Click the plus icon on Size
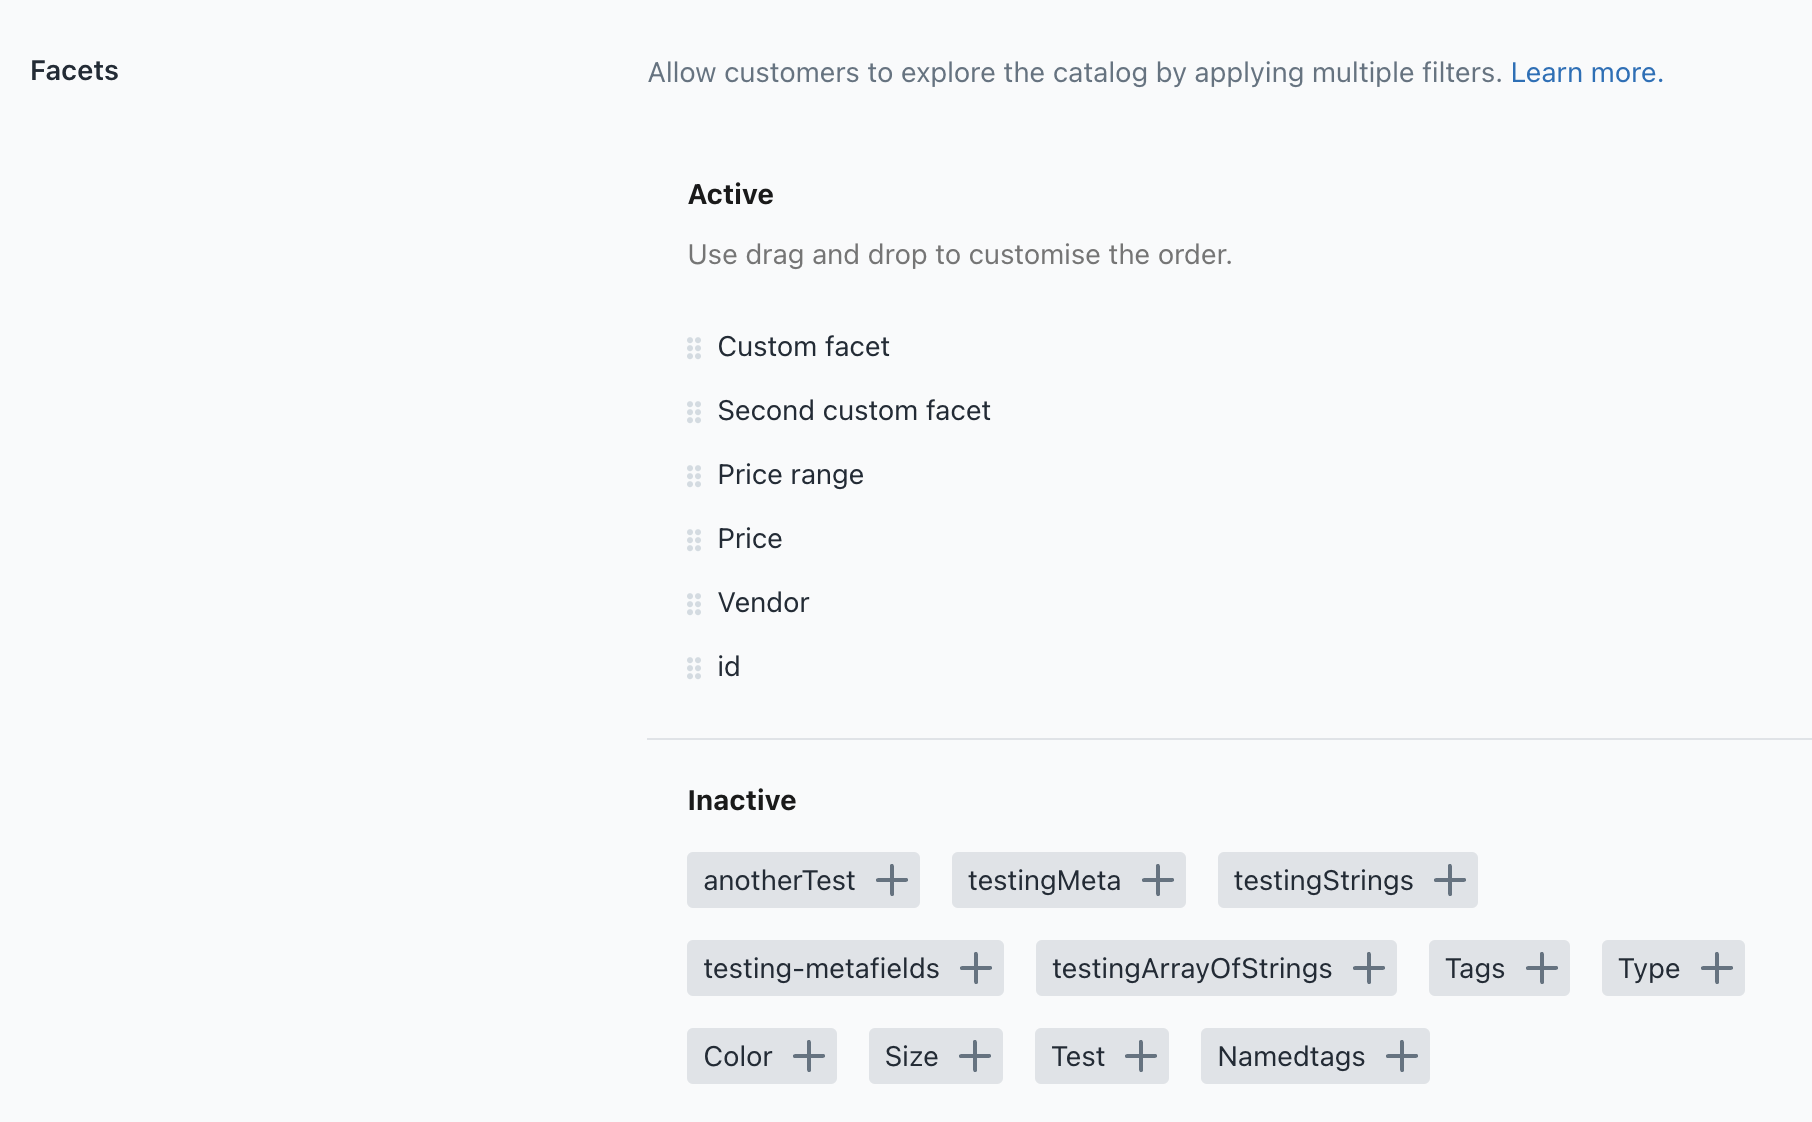This screenshot has width=1812, height=1122. pos(975,1056)
